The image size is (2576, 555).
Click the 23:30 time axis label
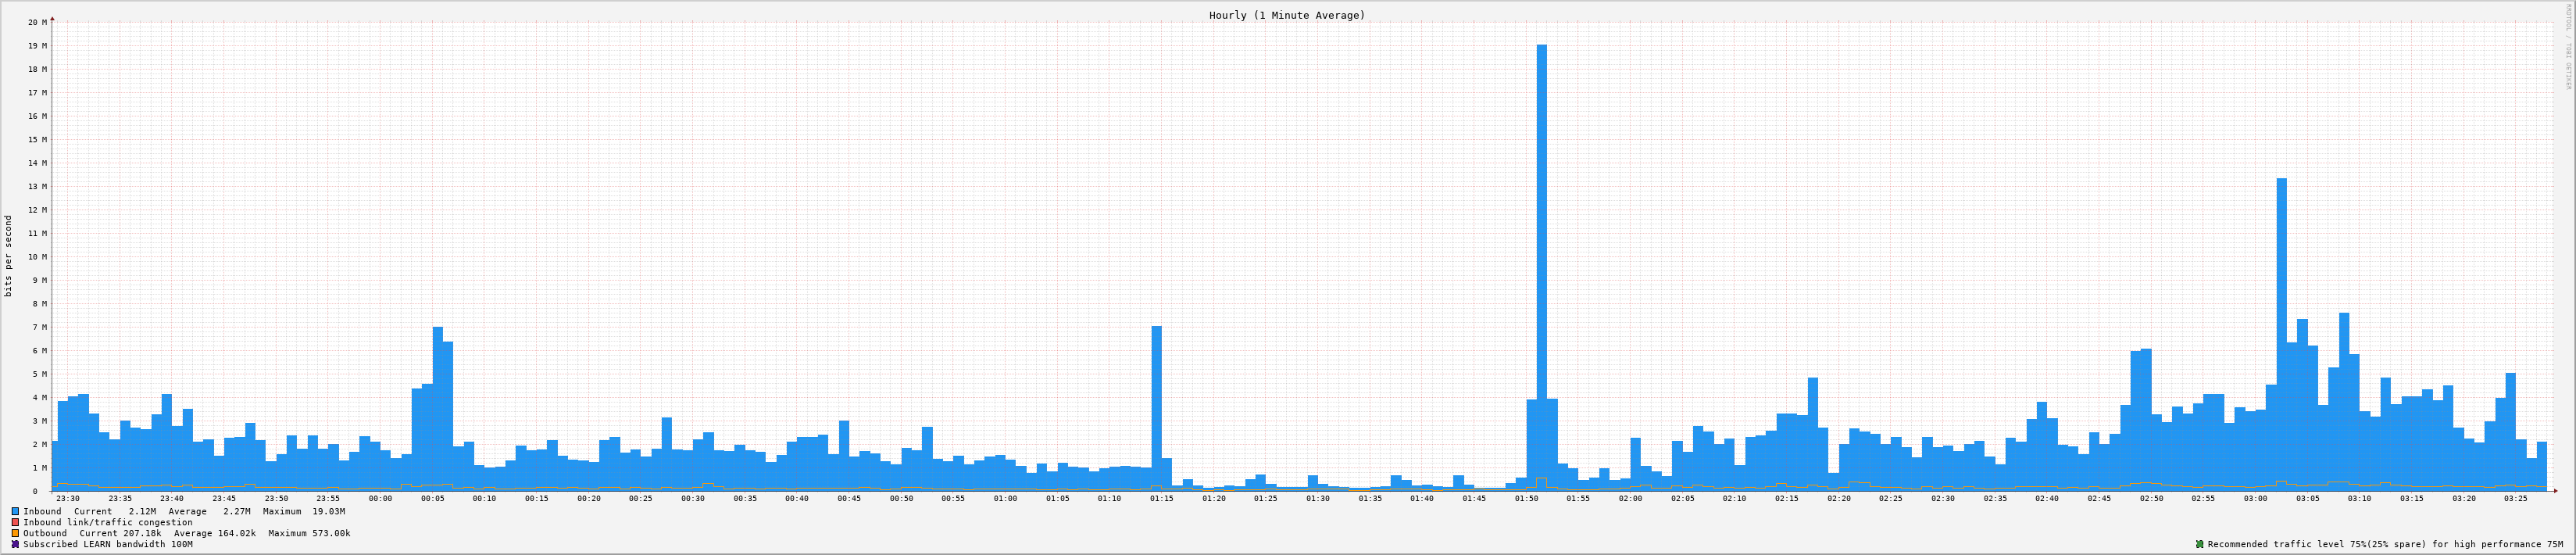click(x=68, y=498)
